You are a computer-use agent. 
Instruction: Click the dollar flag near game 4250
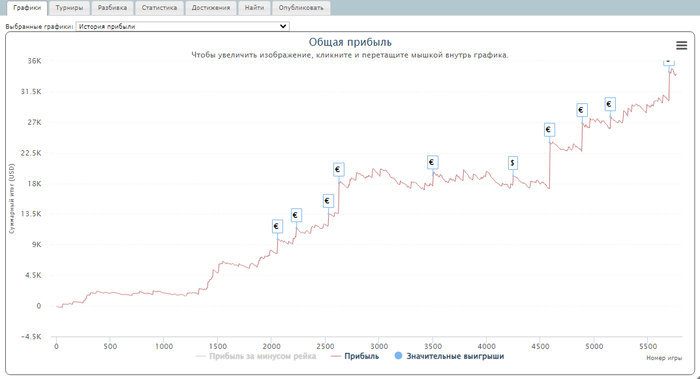pyautogui.click(x=512, y=163)
